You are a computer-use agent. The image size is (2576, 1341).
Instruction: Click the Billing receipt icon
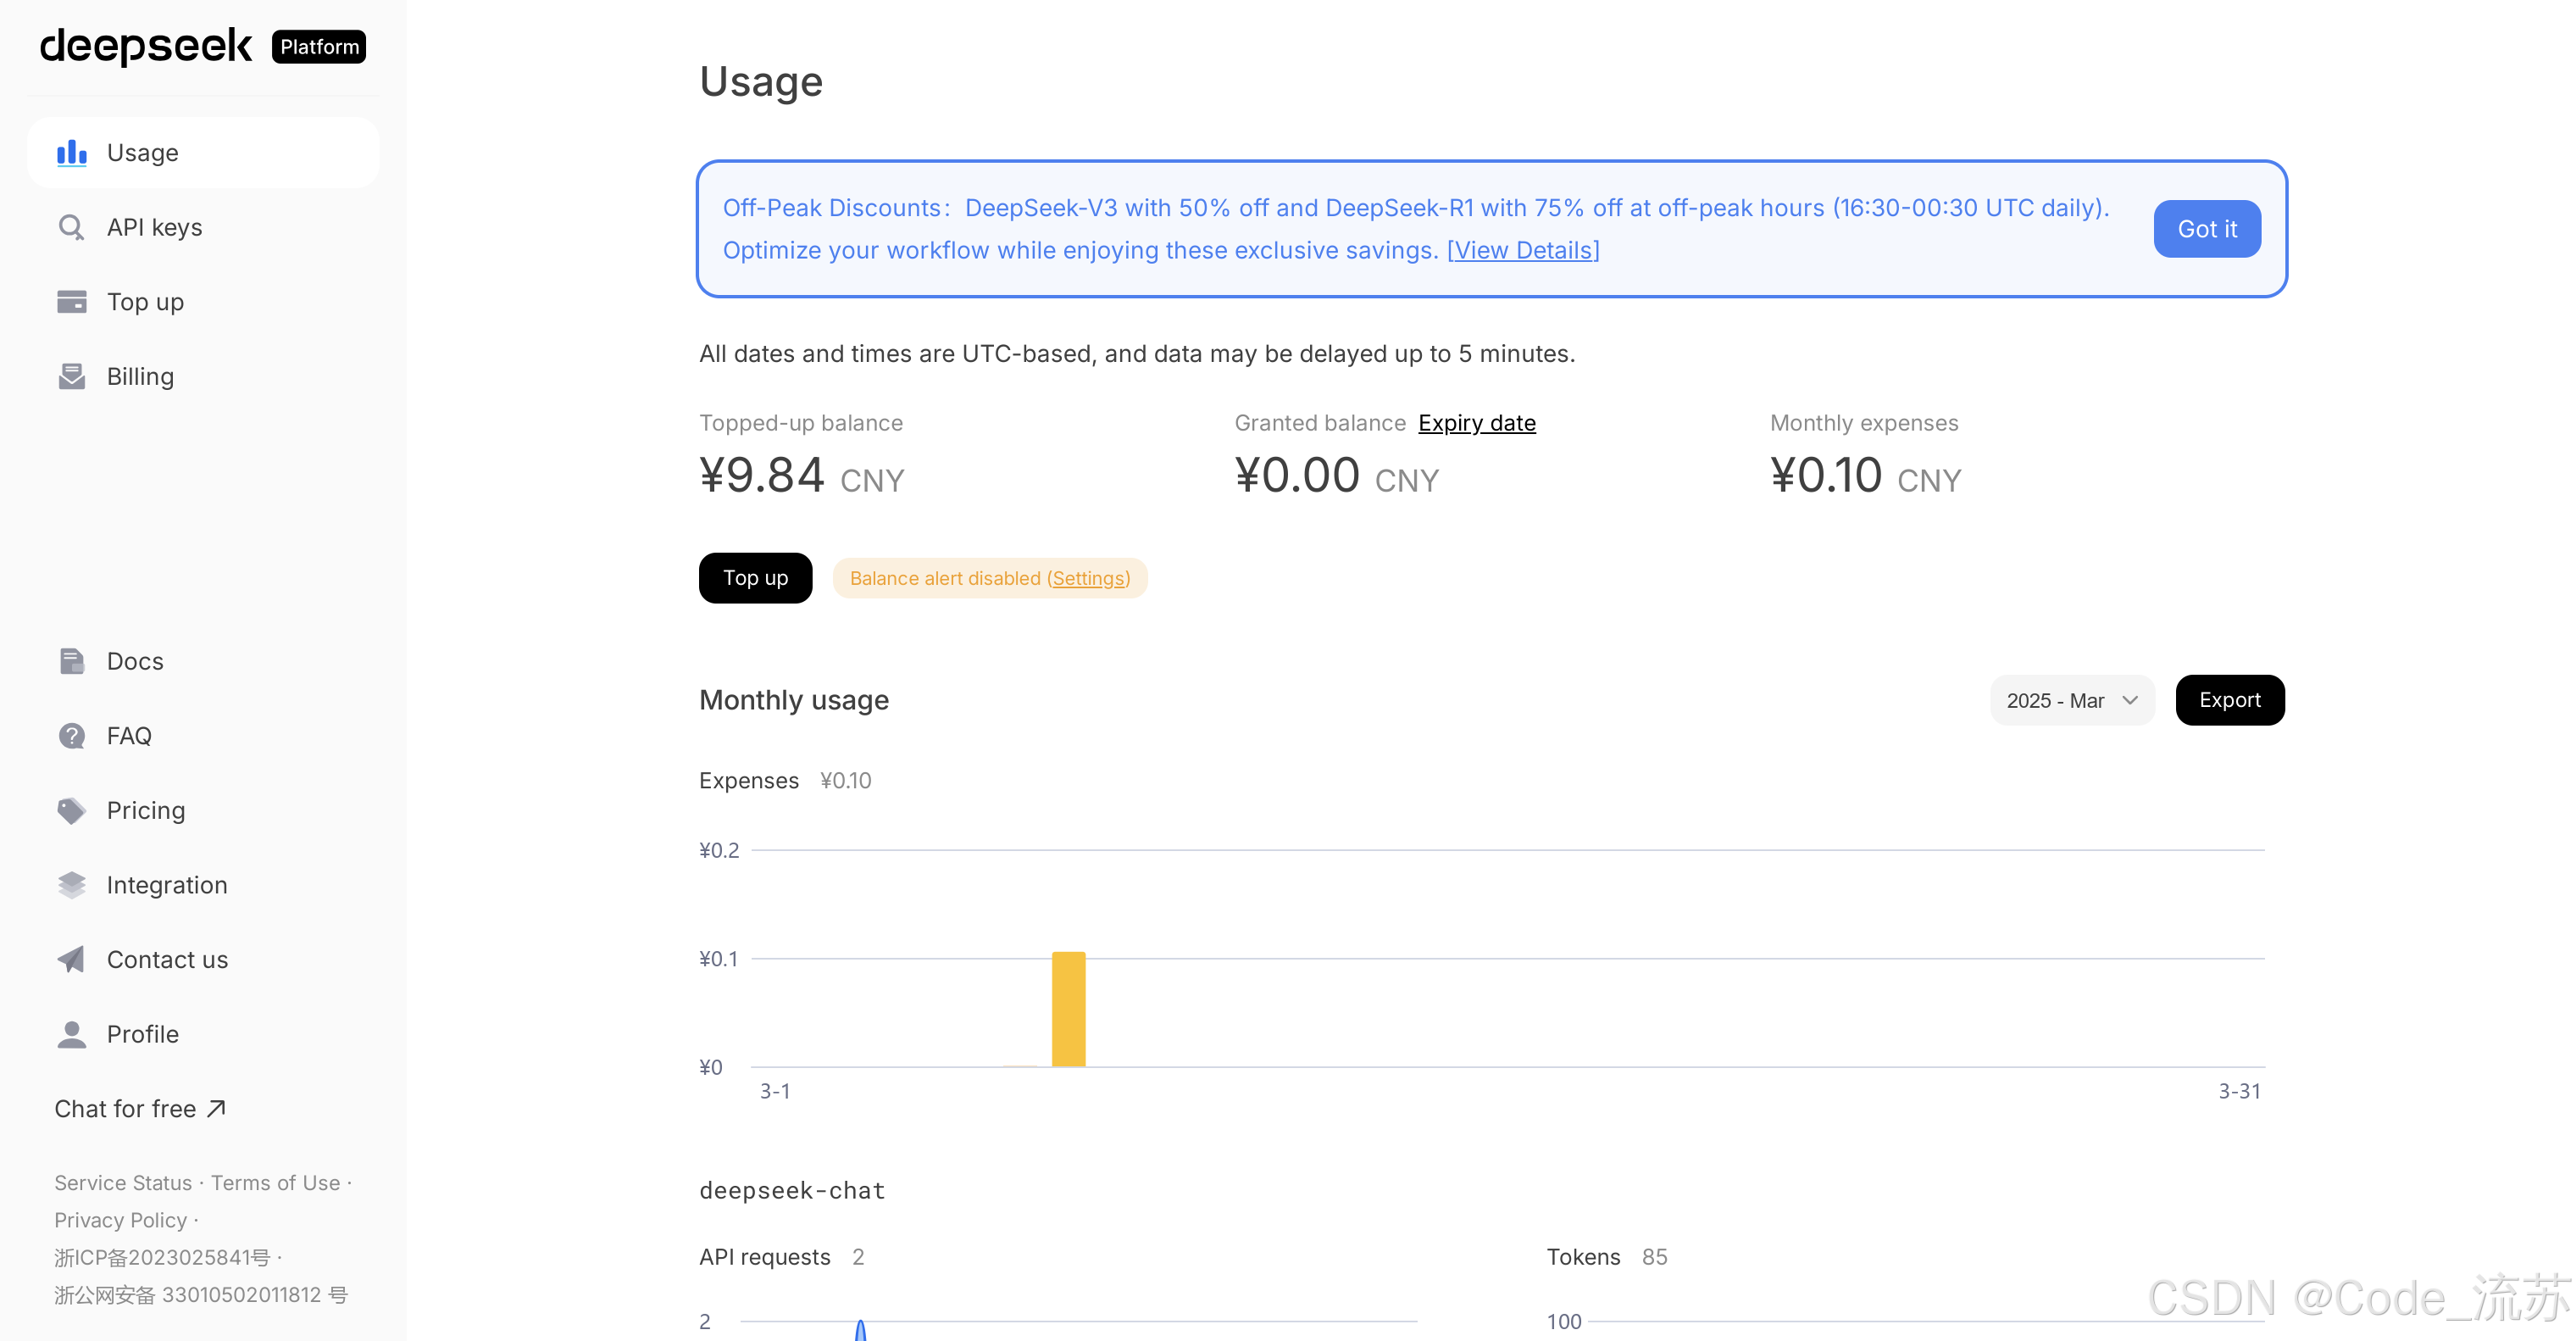tap(72, 377)
